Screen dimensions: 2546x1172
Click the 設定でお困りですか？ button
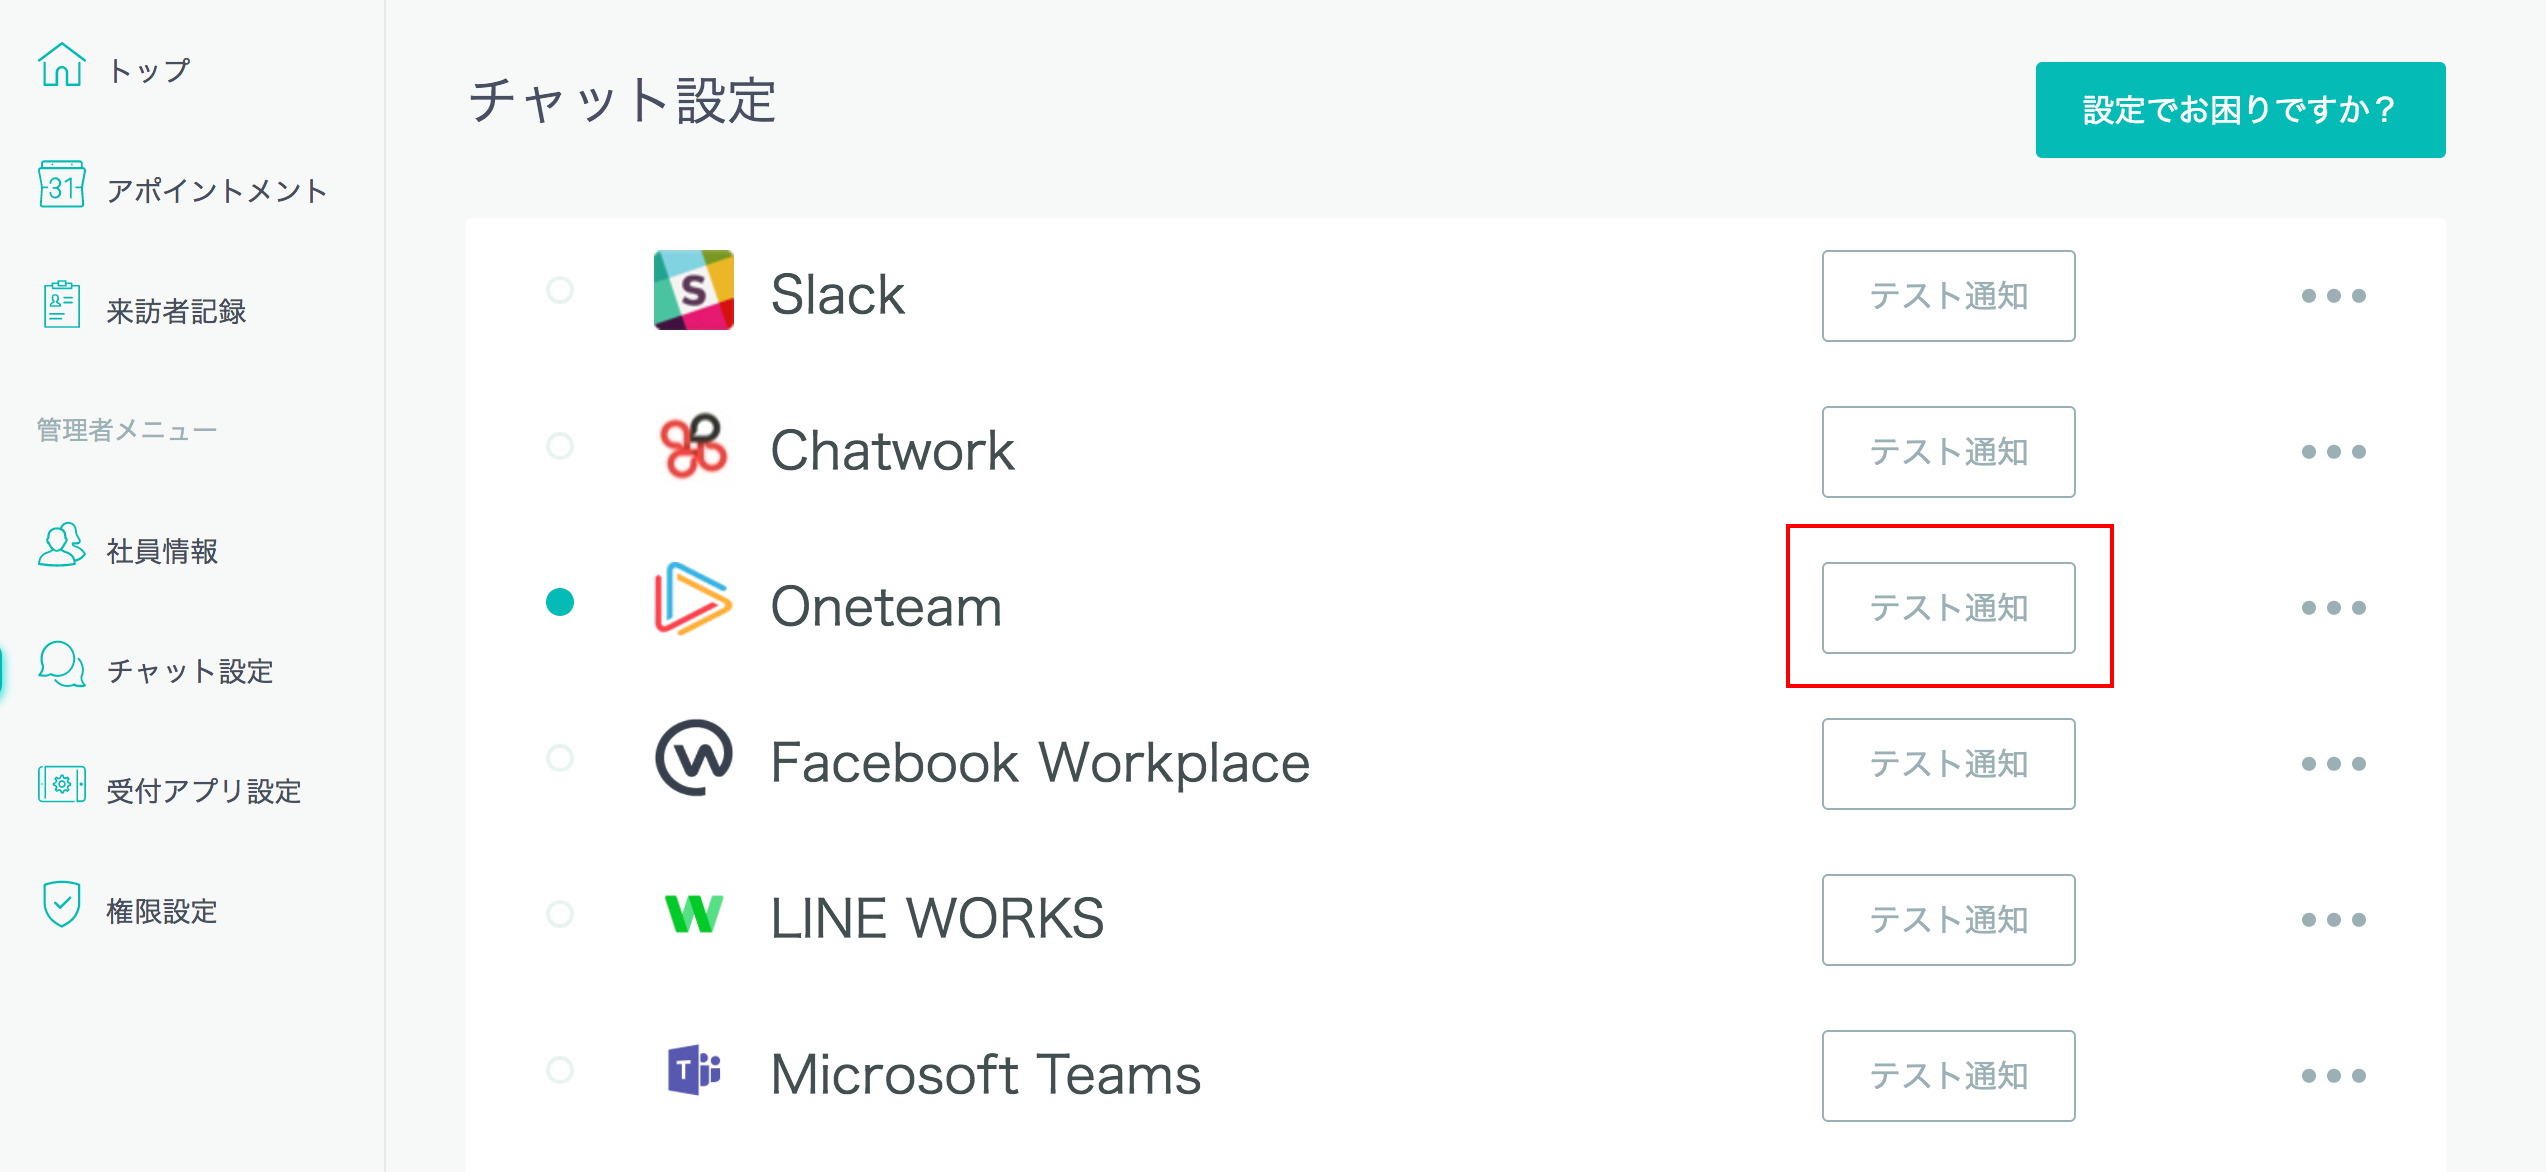coord(2240,110)
